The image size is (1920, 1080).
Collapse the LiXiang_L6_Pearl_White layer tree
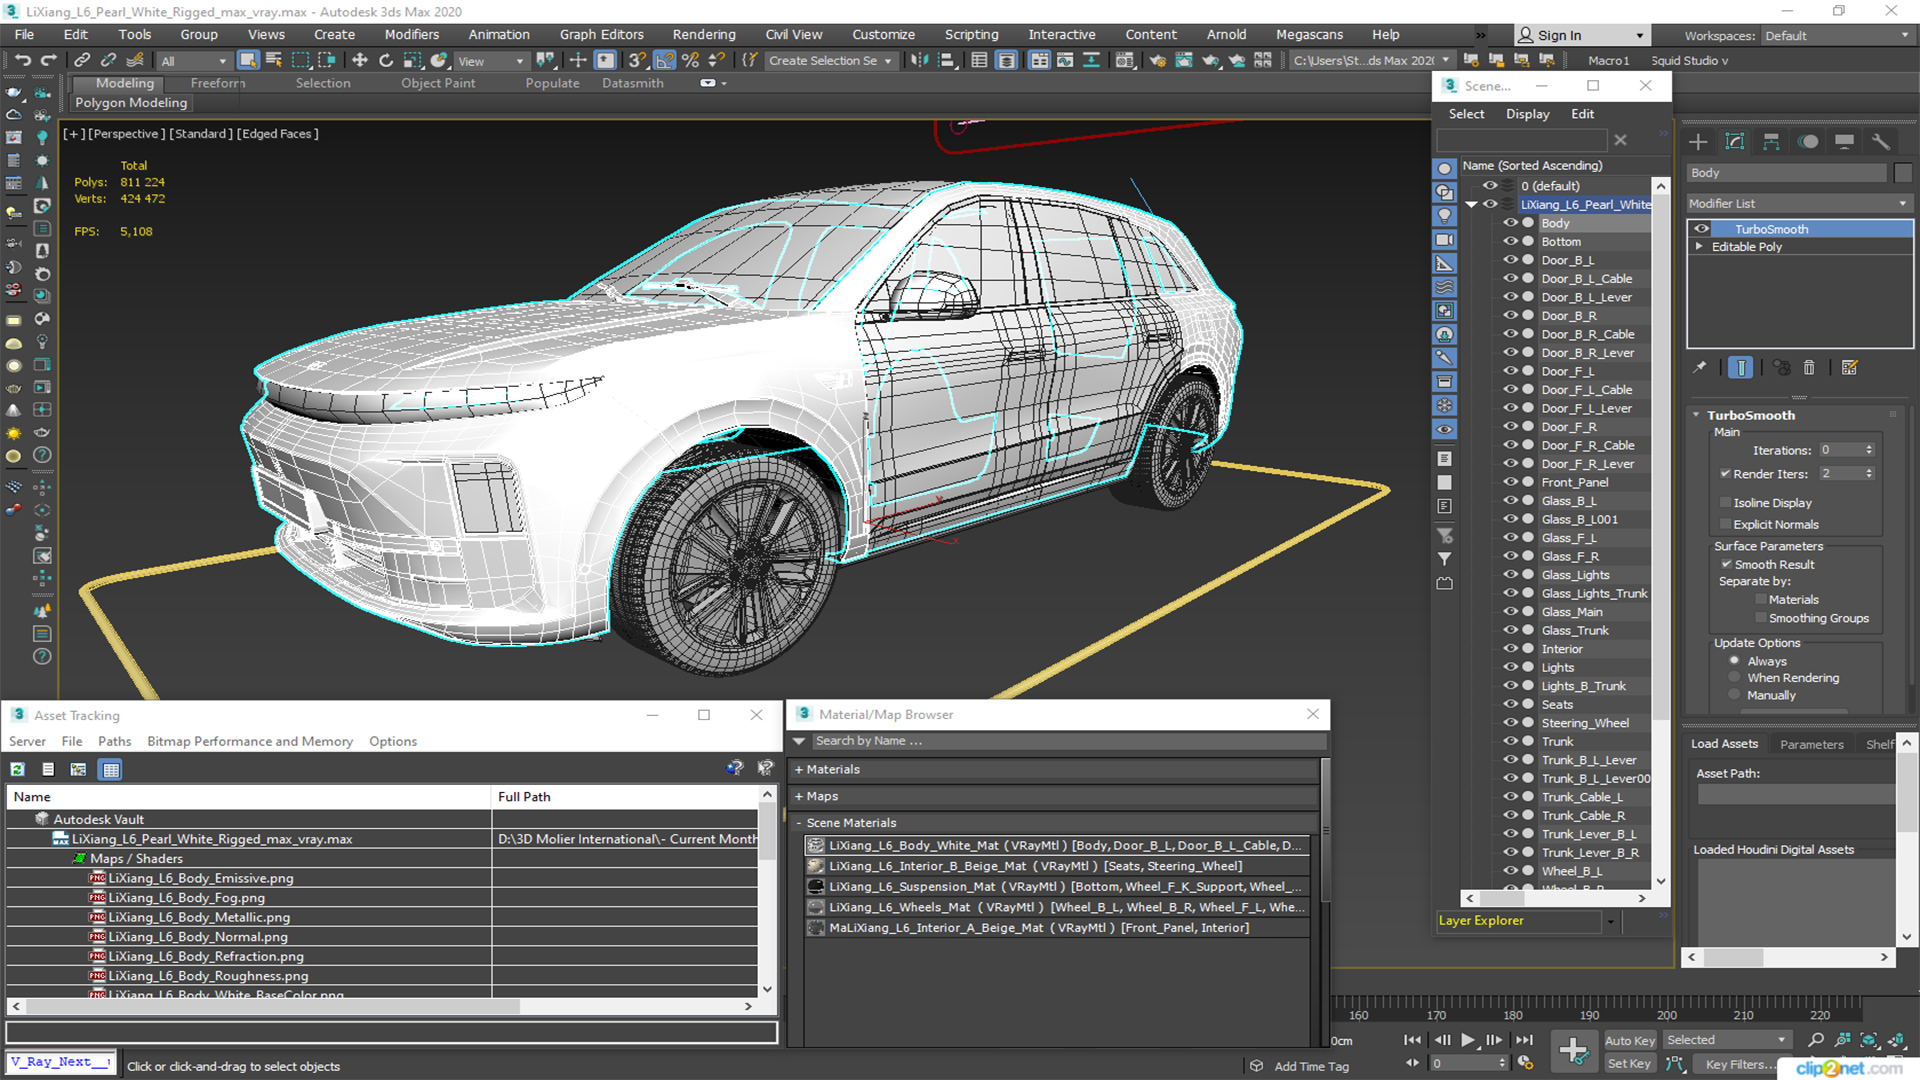[1471, 204]
